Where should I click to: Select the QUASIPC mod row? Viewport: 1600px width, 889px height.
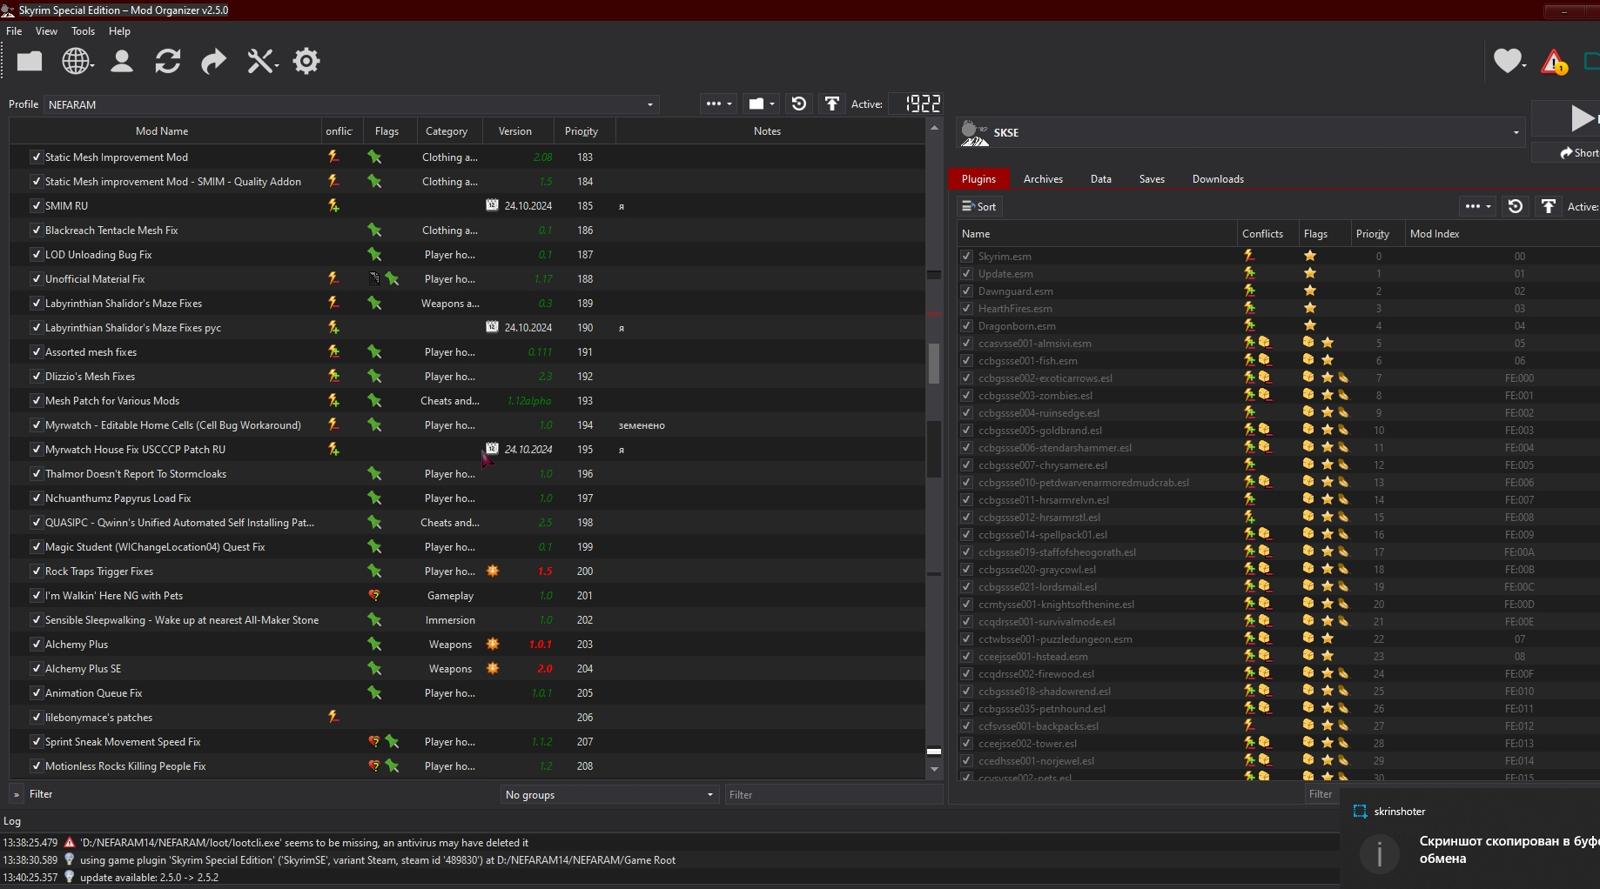point(467,523)
